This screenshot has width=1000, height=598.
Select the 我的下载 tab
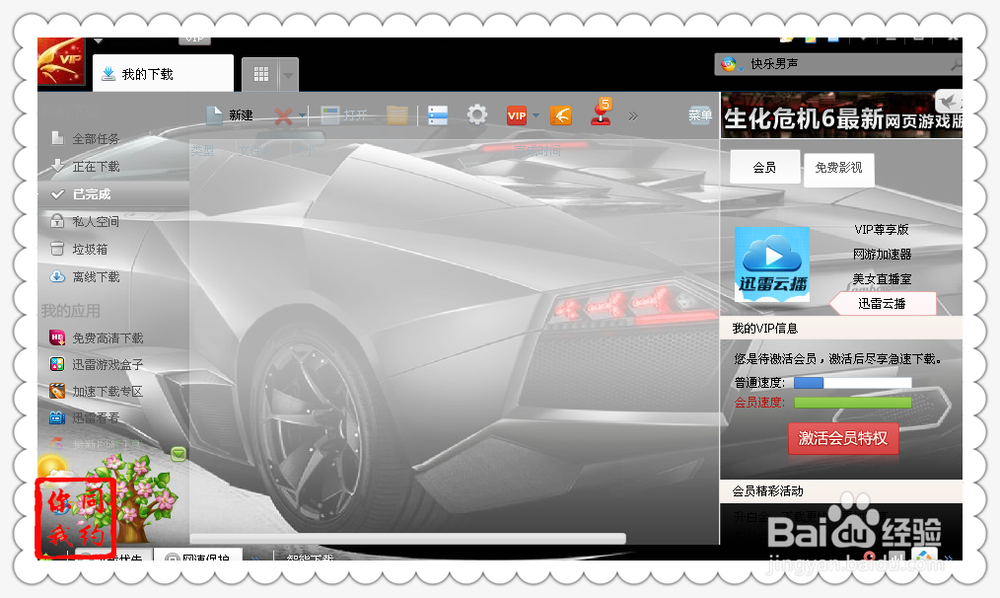point(163,74)
